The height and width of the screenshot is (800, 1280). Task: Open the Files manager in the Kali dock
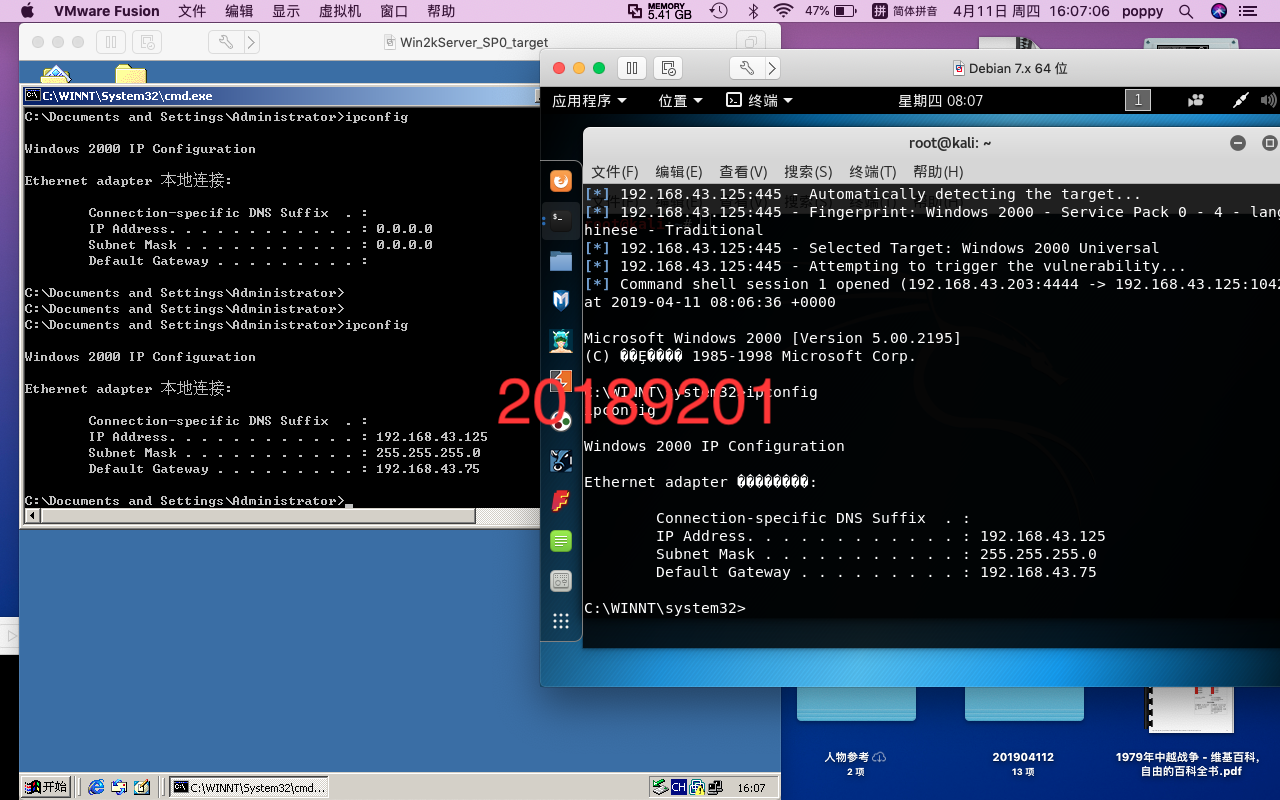point(561,261)
